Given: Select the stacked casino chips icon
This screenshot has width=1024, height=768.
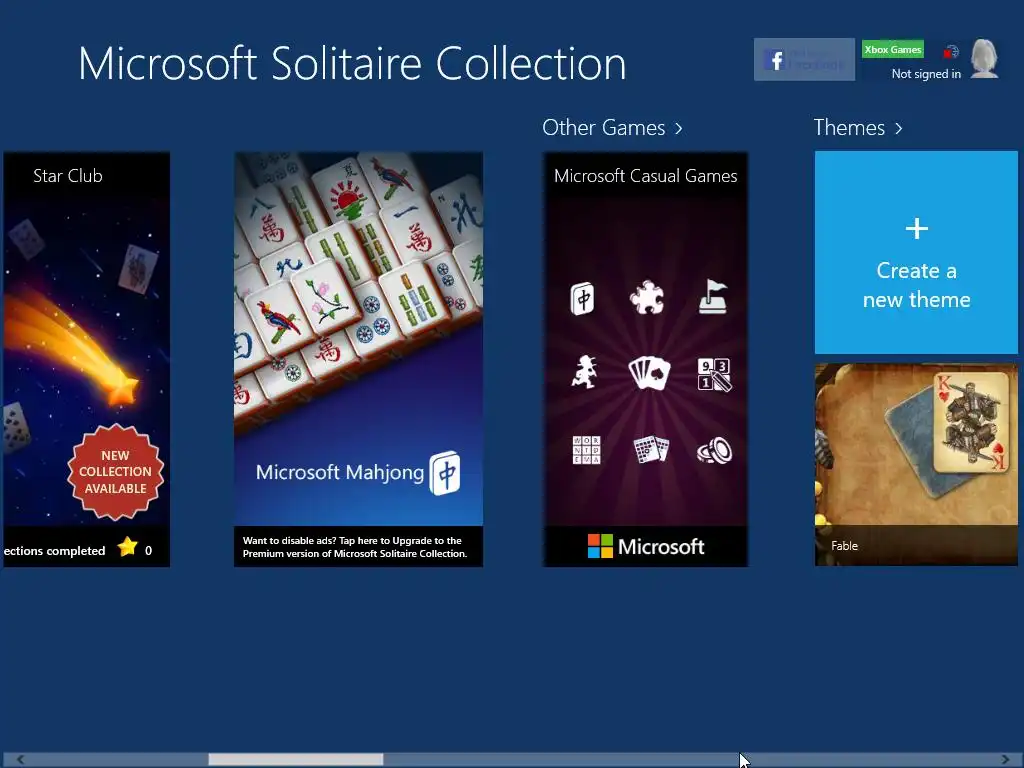Looking at the screenshot, I should click(x=714, y=451).
